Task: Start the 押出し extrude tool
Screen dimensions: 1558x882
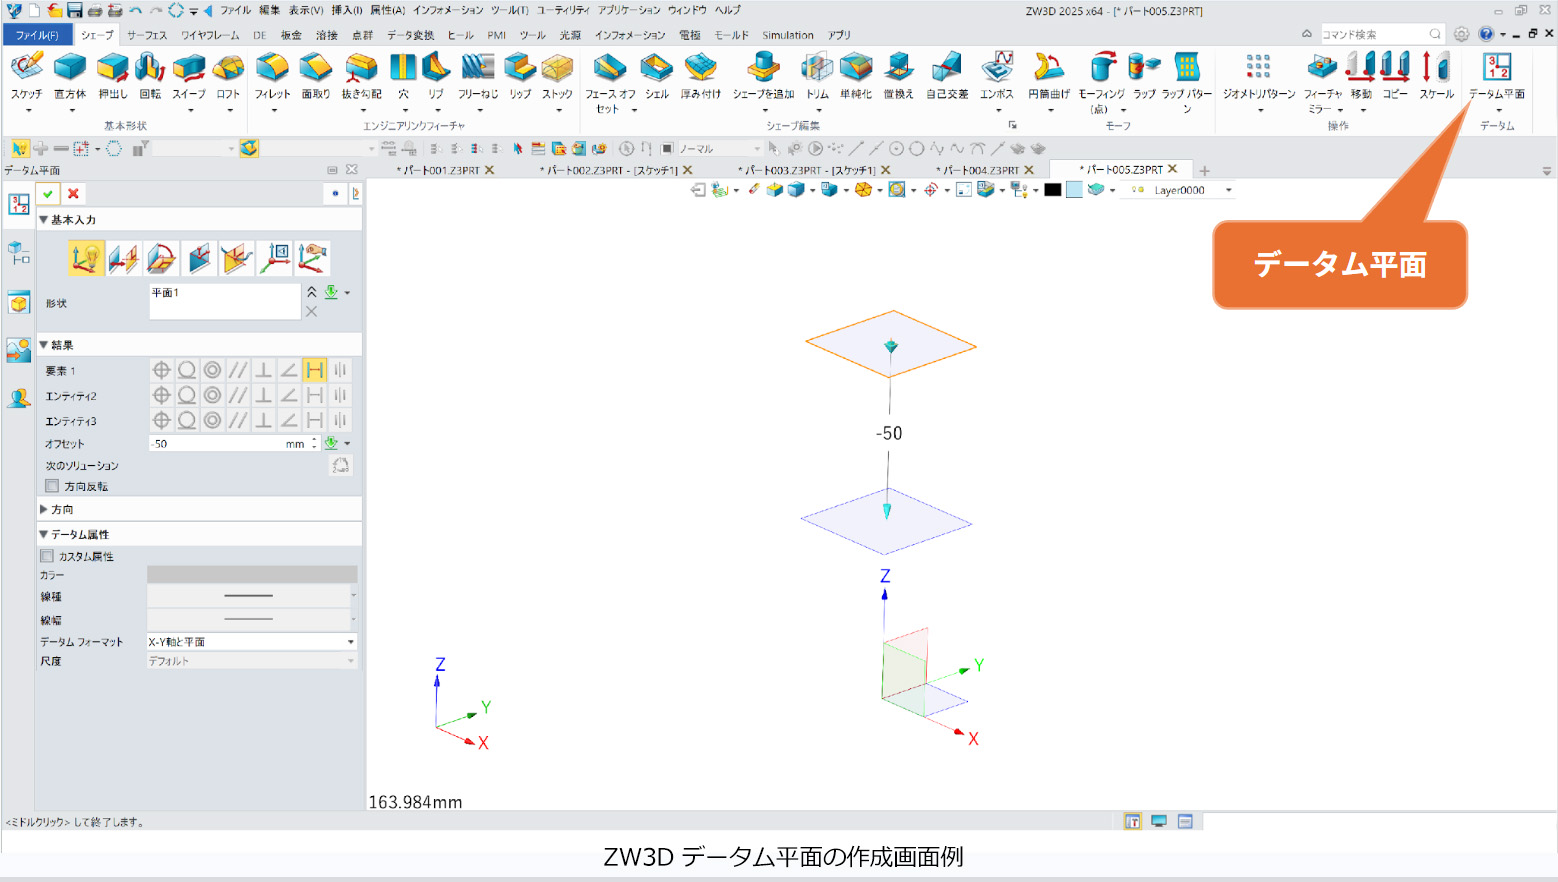Action: (113, 76)
